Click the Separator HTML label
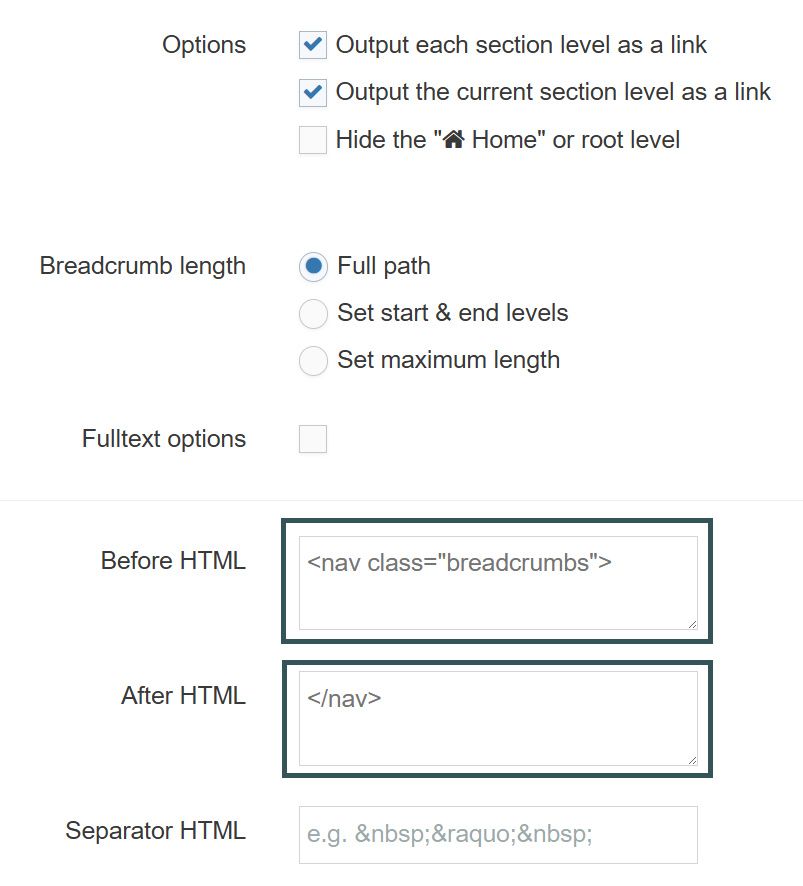The height and width of the screenshot is (886, 803). (x=155, y=830)
